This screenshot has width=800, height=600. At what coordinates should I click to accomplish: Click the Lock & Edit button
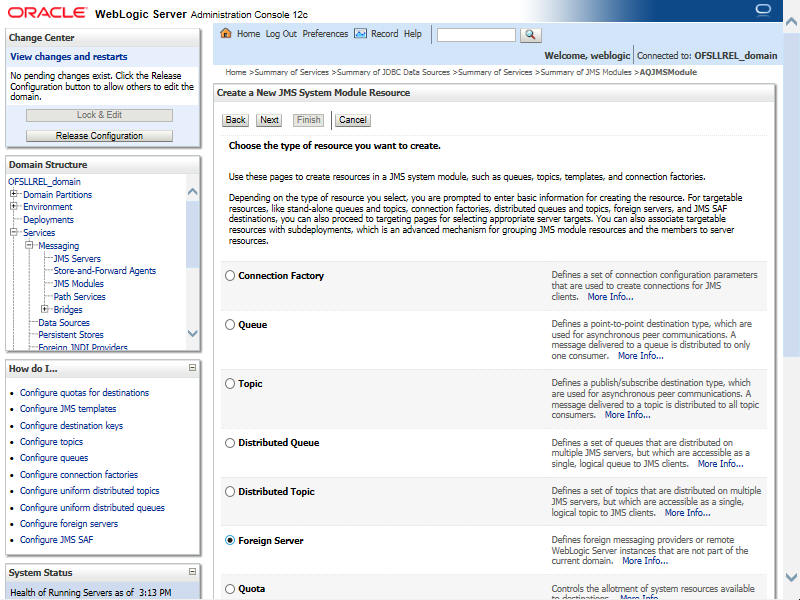[99, 115]
